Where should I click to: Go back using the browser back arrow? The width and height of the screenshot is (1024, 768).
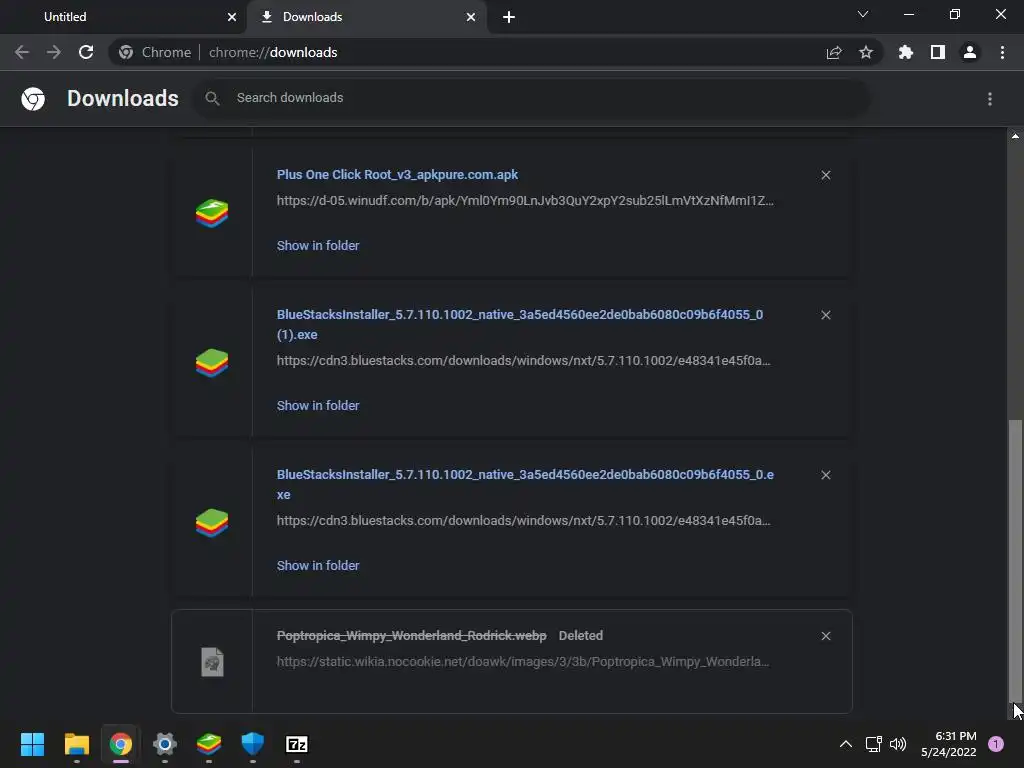coord(22,52)
